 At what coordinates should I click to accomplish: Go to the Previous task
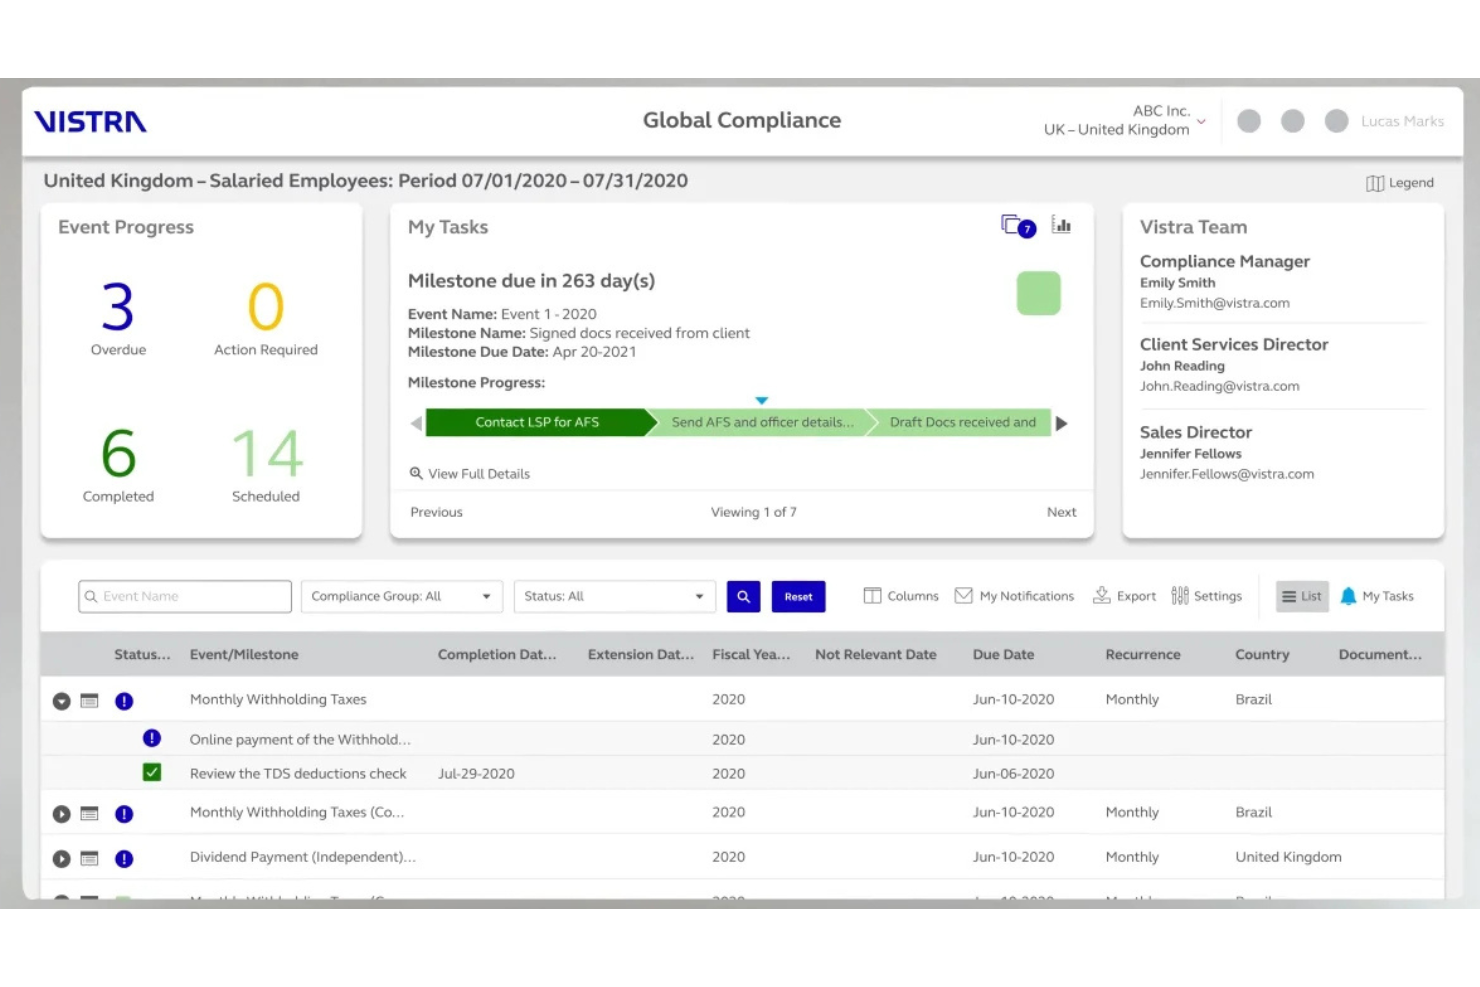pyautogui.click(x=436, y=512)
